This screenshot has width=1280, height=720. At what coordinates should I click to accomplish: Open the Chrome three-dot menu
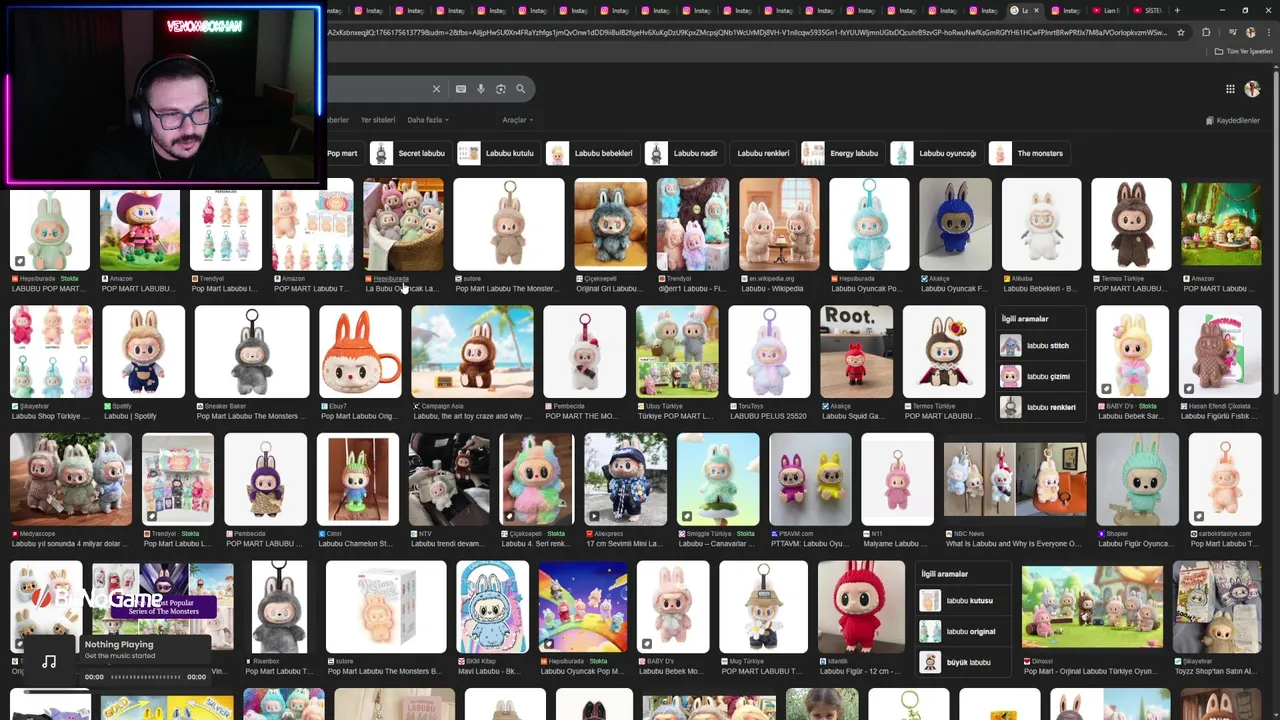1268,32
